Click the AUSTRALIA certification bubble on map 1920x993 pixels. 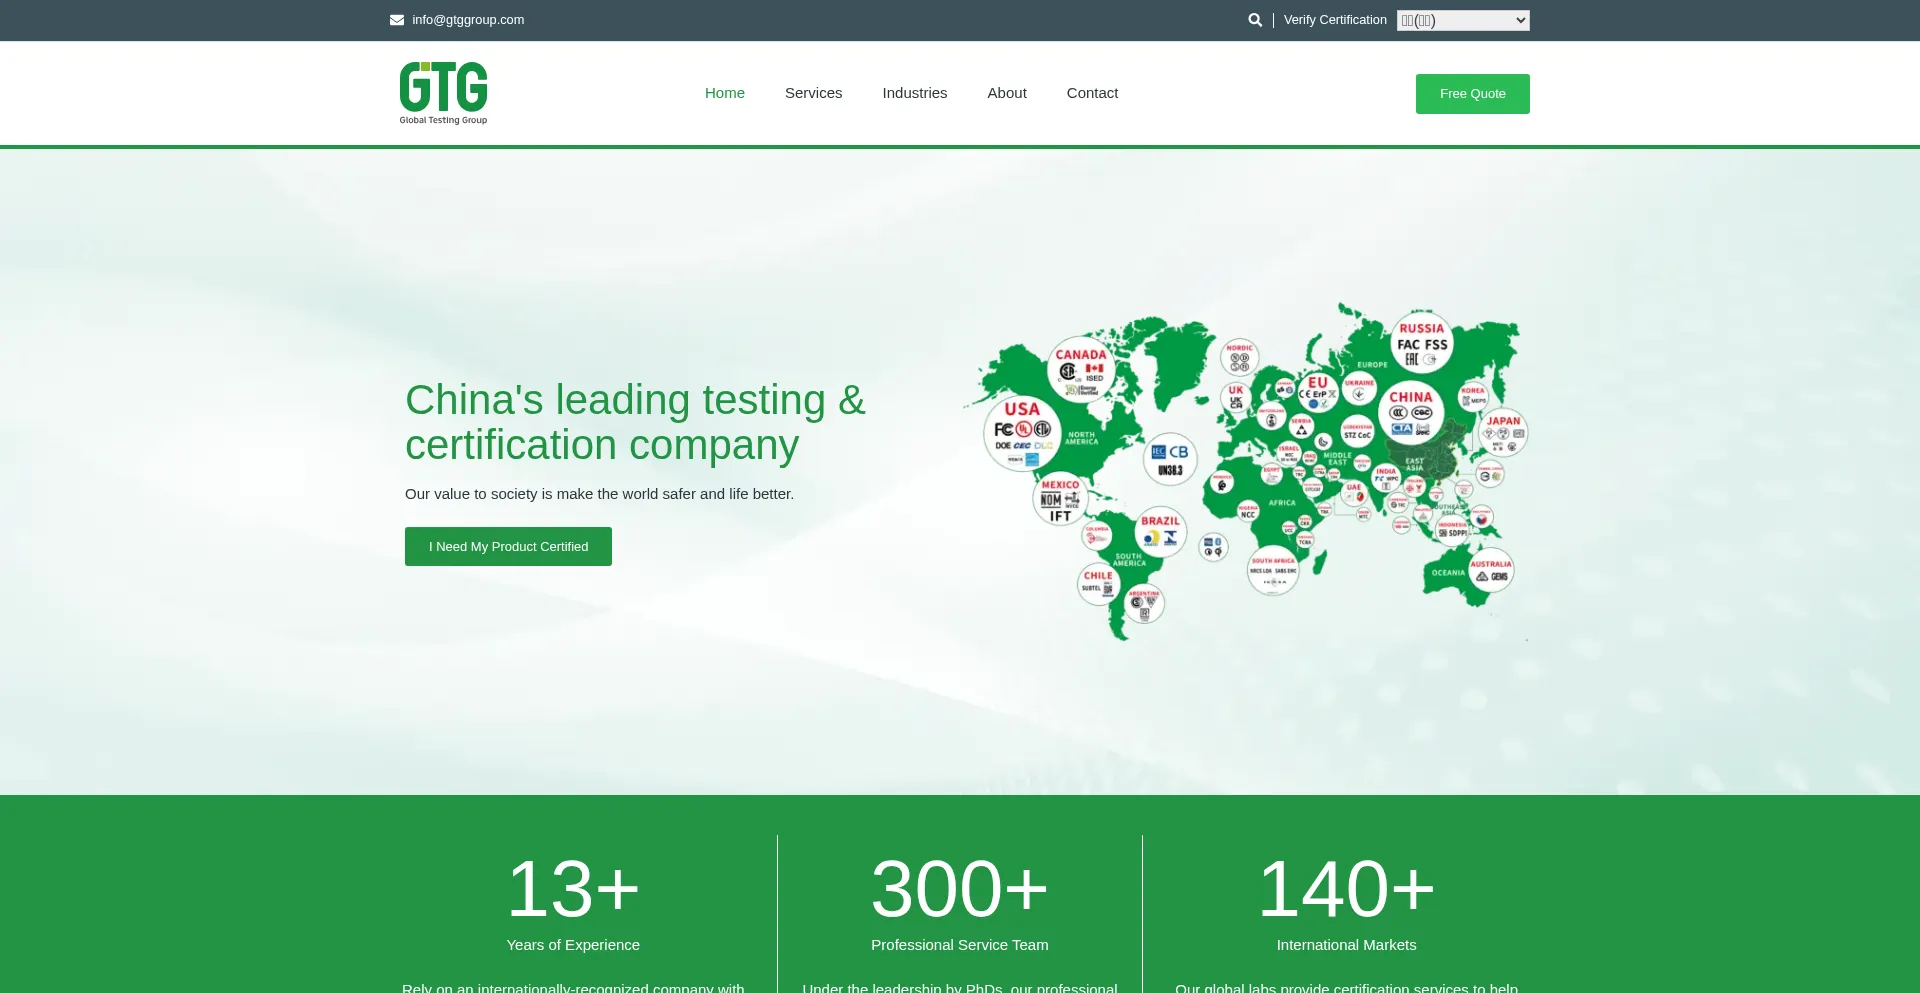pos(1490,570)
